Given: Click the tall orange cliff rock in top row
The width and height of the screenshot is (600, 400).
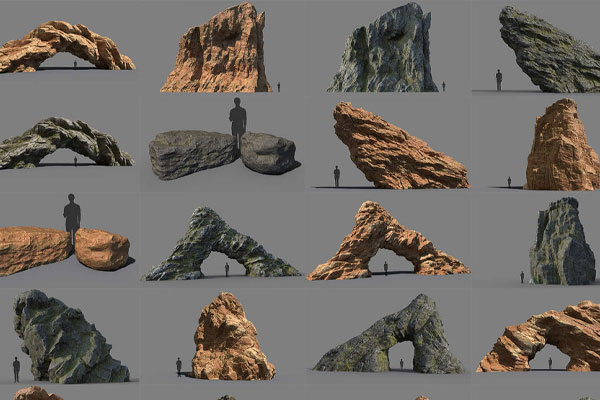Looking at the screenshot, I should pos(217,50).
